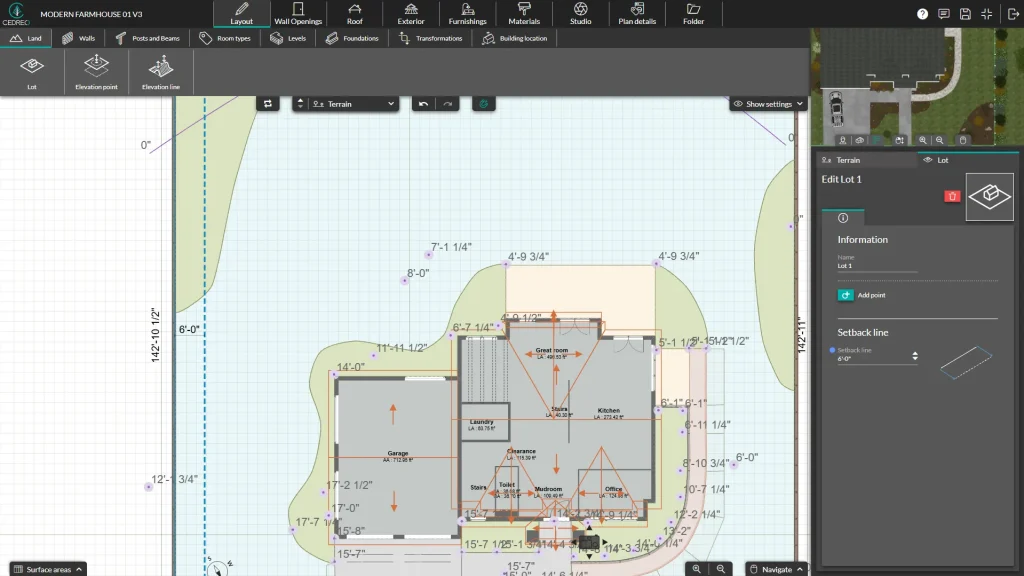This screenshot has height=576, width=1024.
Task: Toggle the green magnet snapping icon
Action: (x=483, y=104)
